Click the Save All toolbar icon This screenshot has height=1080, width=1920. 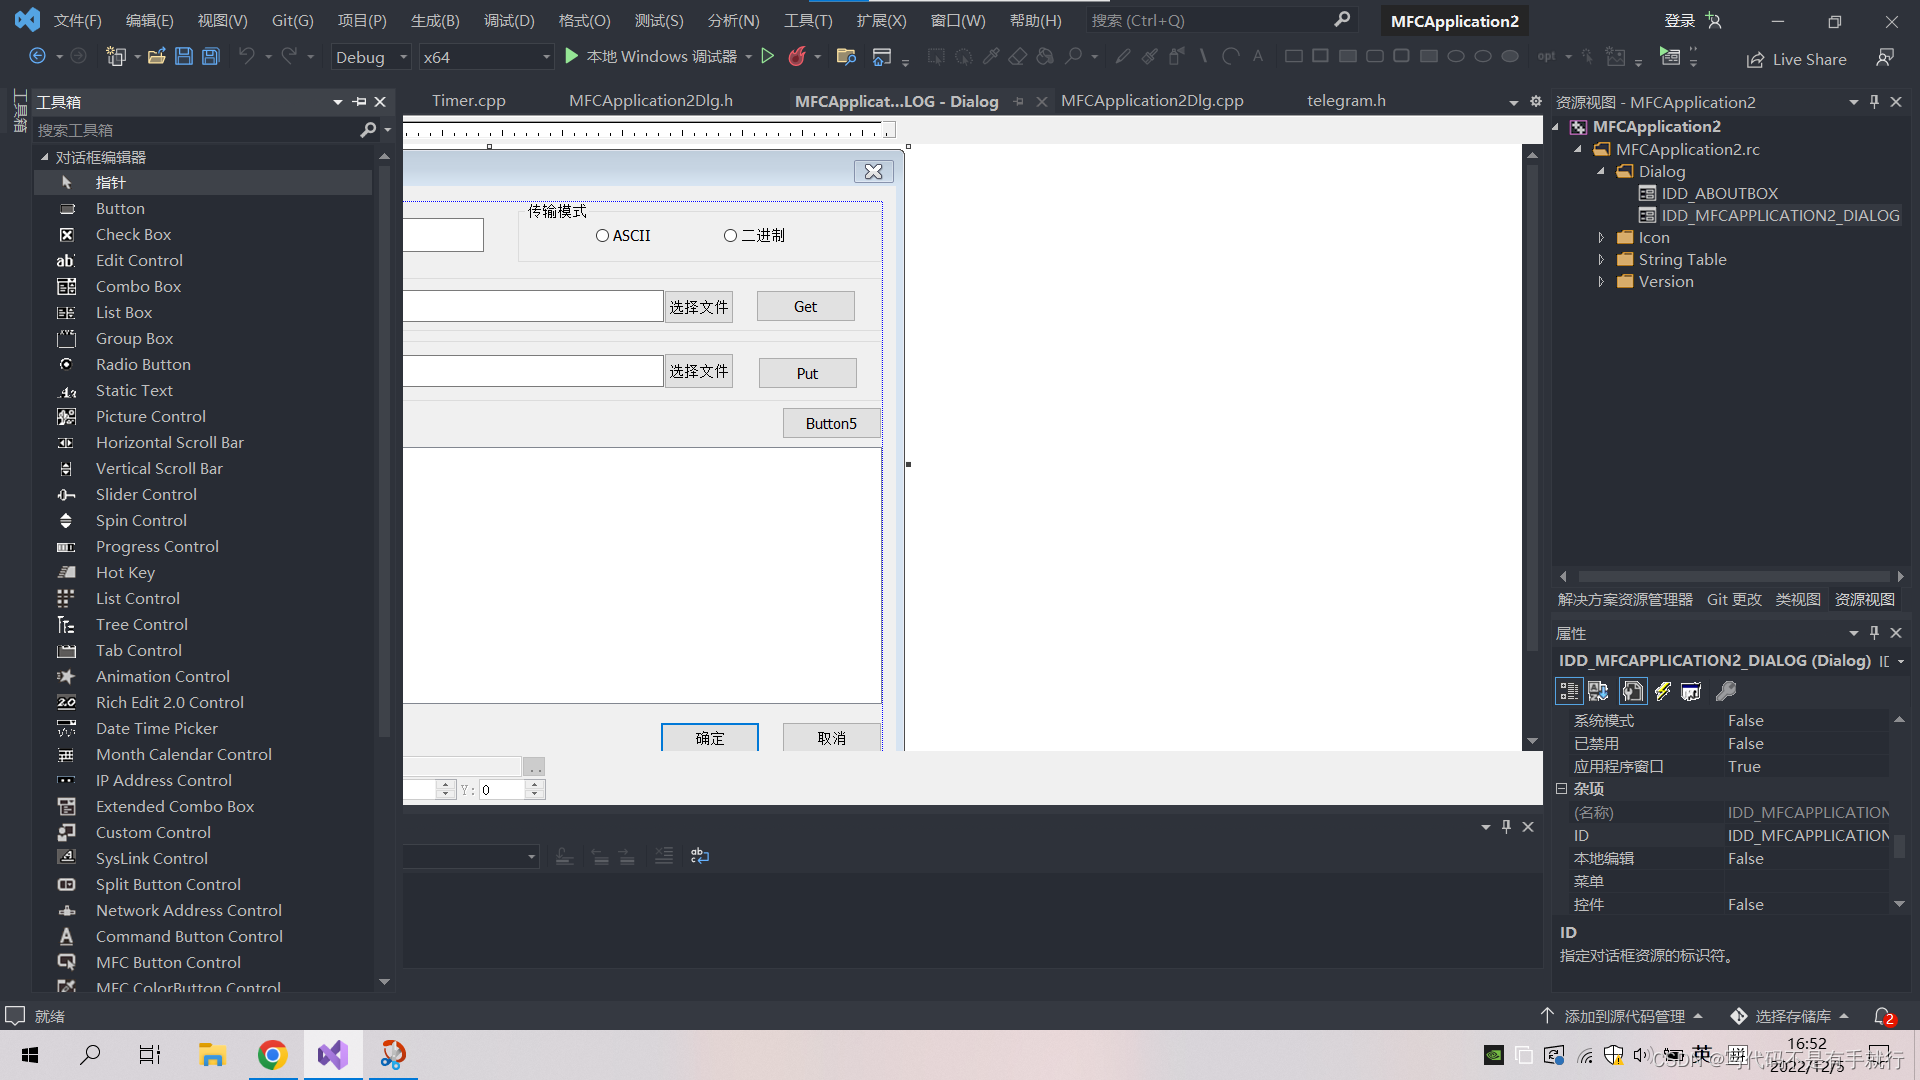click(x=210, y=57)
